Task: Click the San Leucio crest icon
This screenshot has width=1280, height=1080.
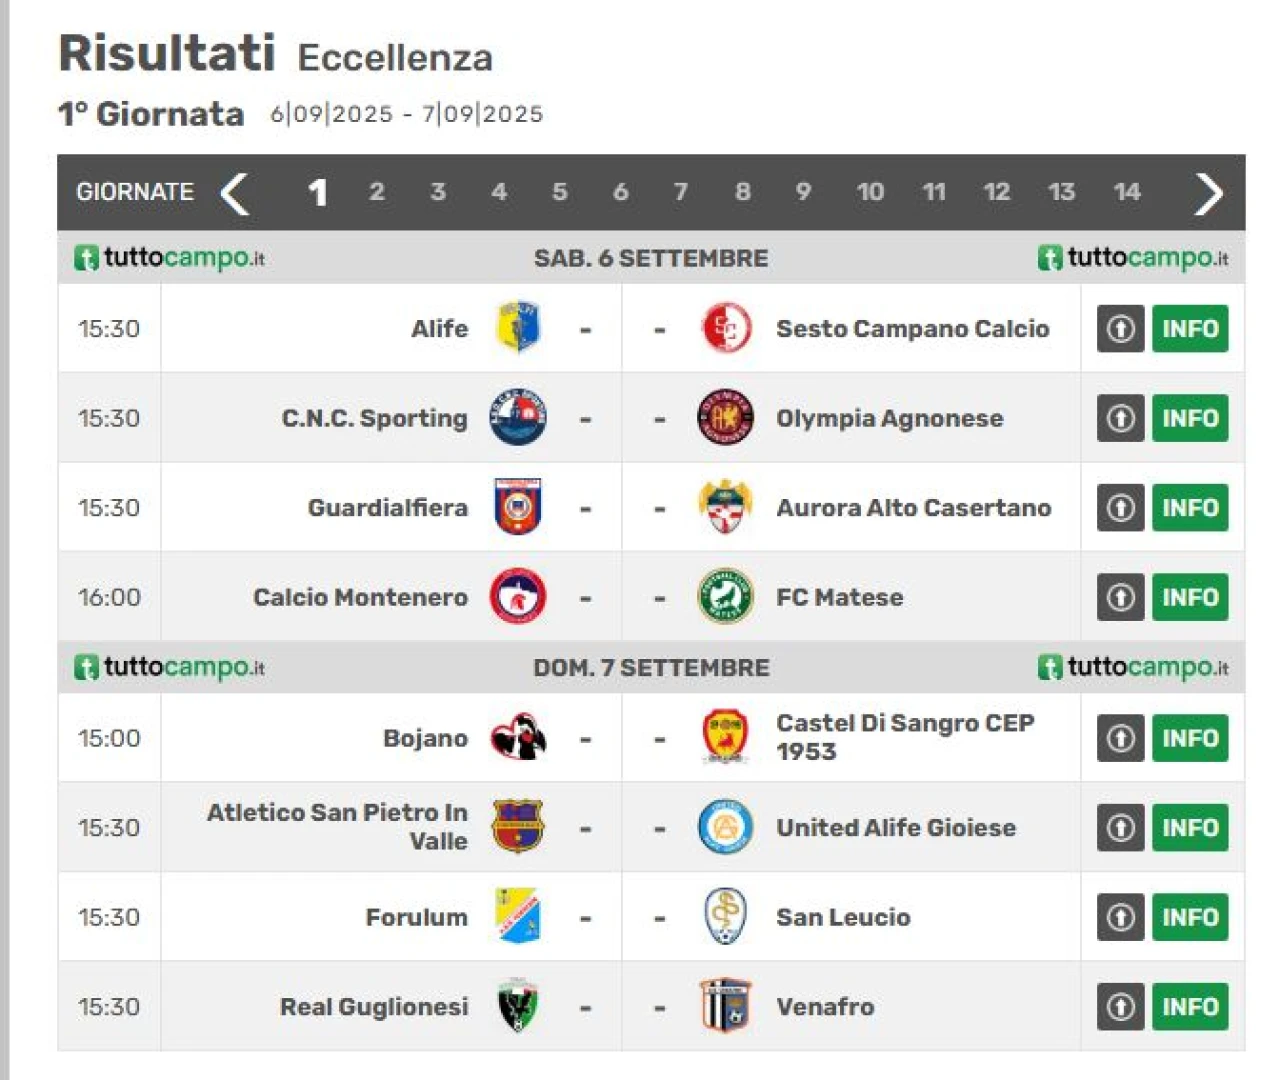Action: pos(725,917)
